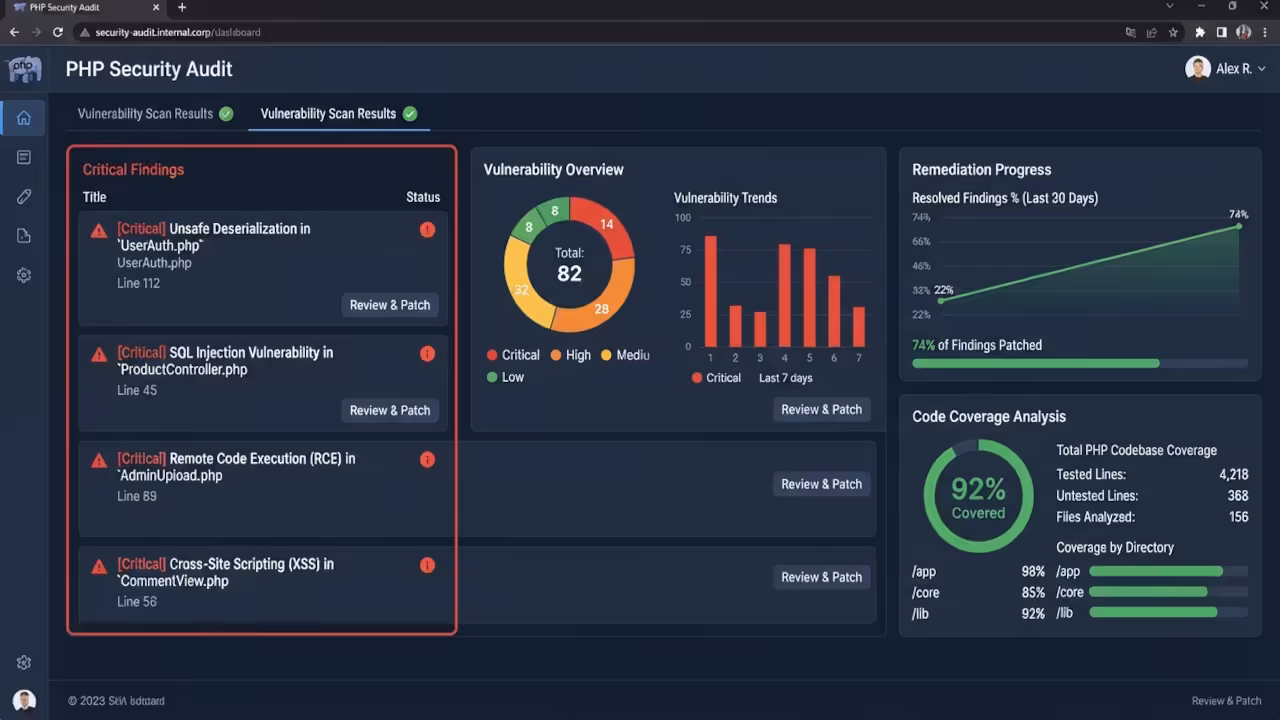1280x720 pixels.
Task: Toggle the Low legend item
Action: tap(505, 377)
